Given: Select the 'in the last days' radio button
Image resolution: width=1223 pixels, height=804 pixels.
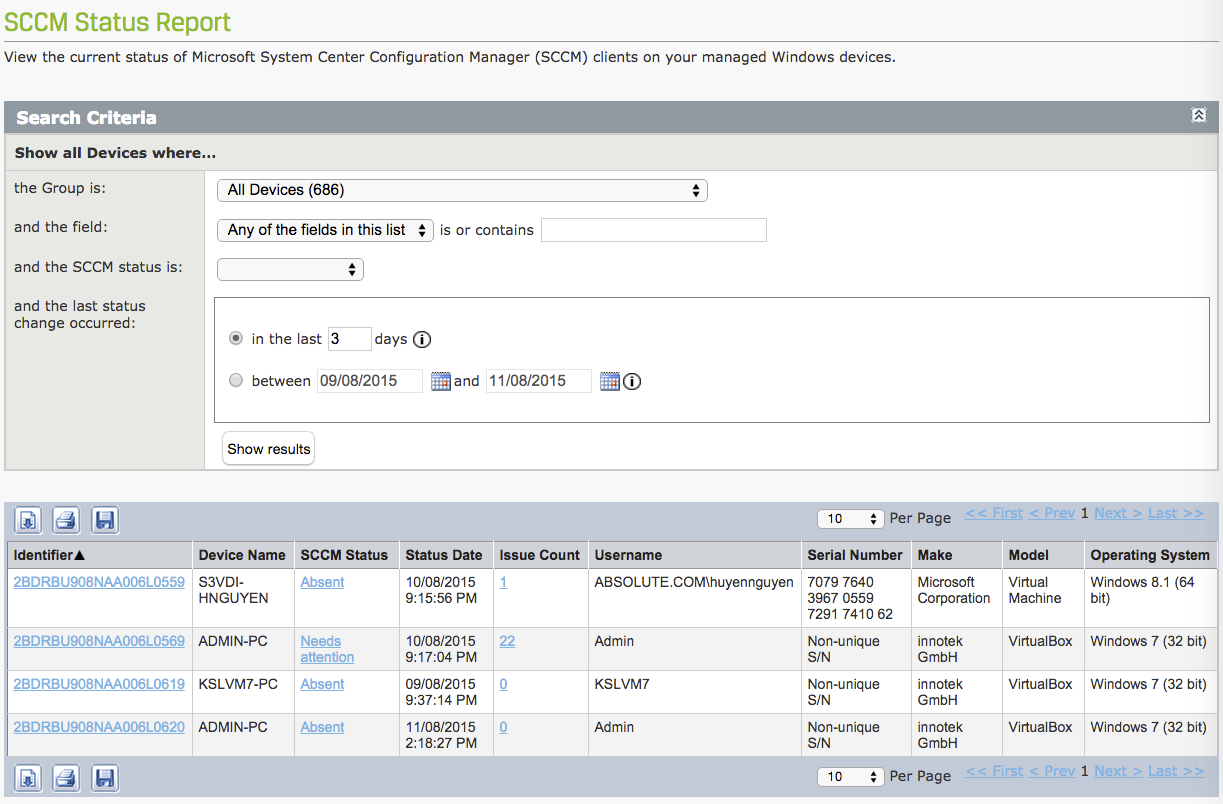Looking at the screenshot, I should tap(235, 338).
